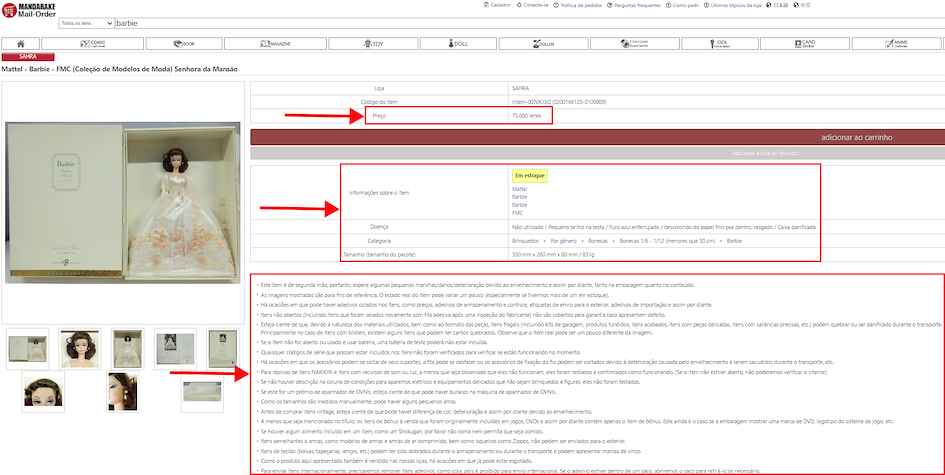Open the Brinquedos breadcrumb category
The width and height of the screenshot is (945, 475).
tap(526, 241)
